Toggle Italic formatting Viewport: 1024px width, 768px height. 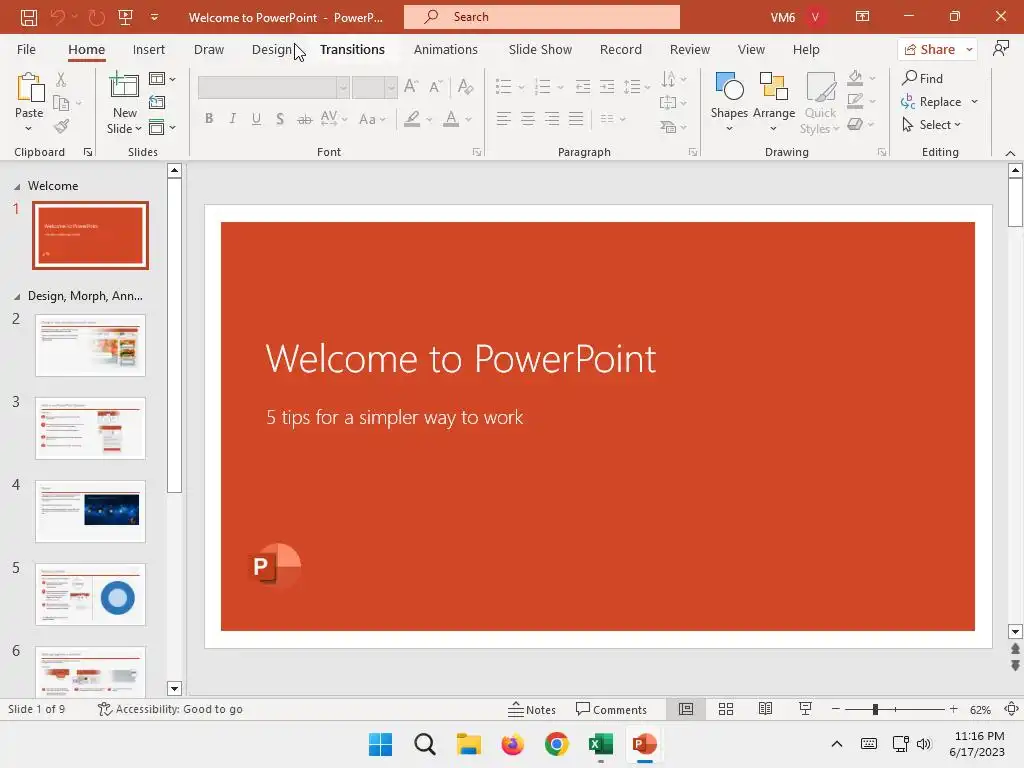point(232,119)
